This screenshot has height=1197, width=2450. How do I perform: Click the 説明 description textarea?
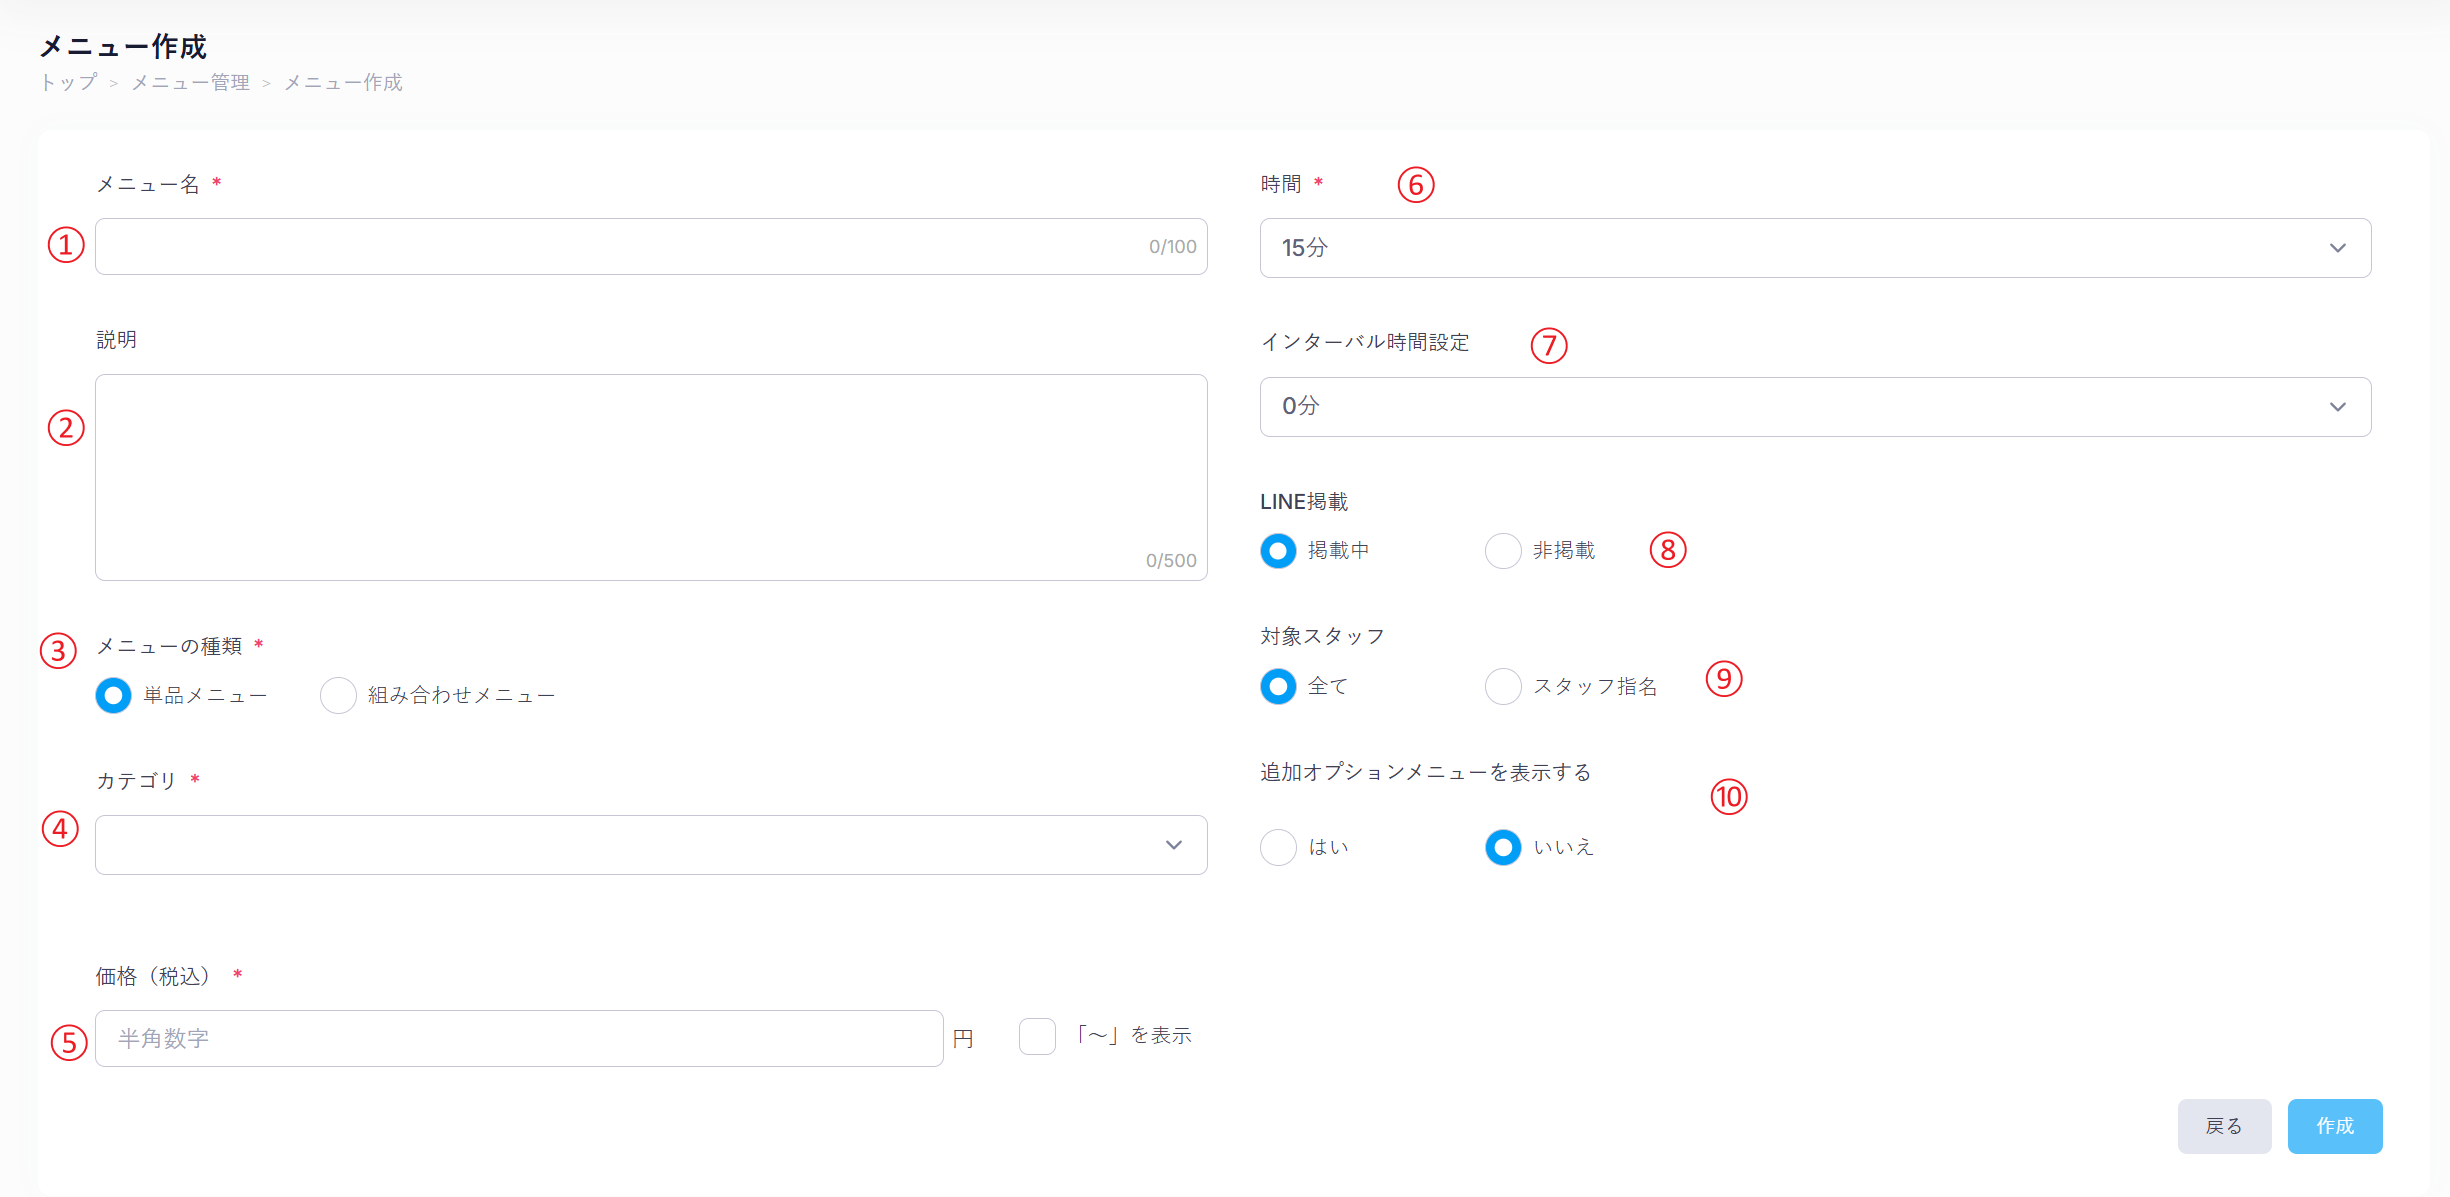click(650, 477)
